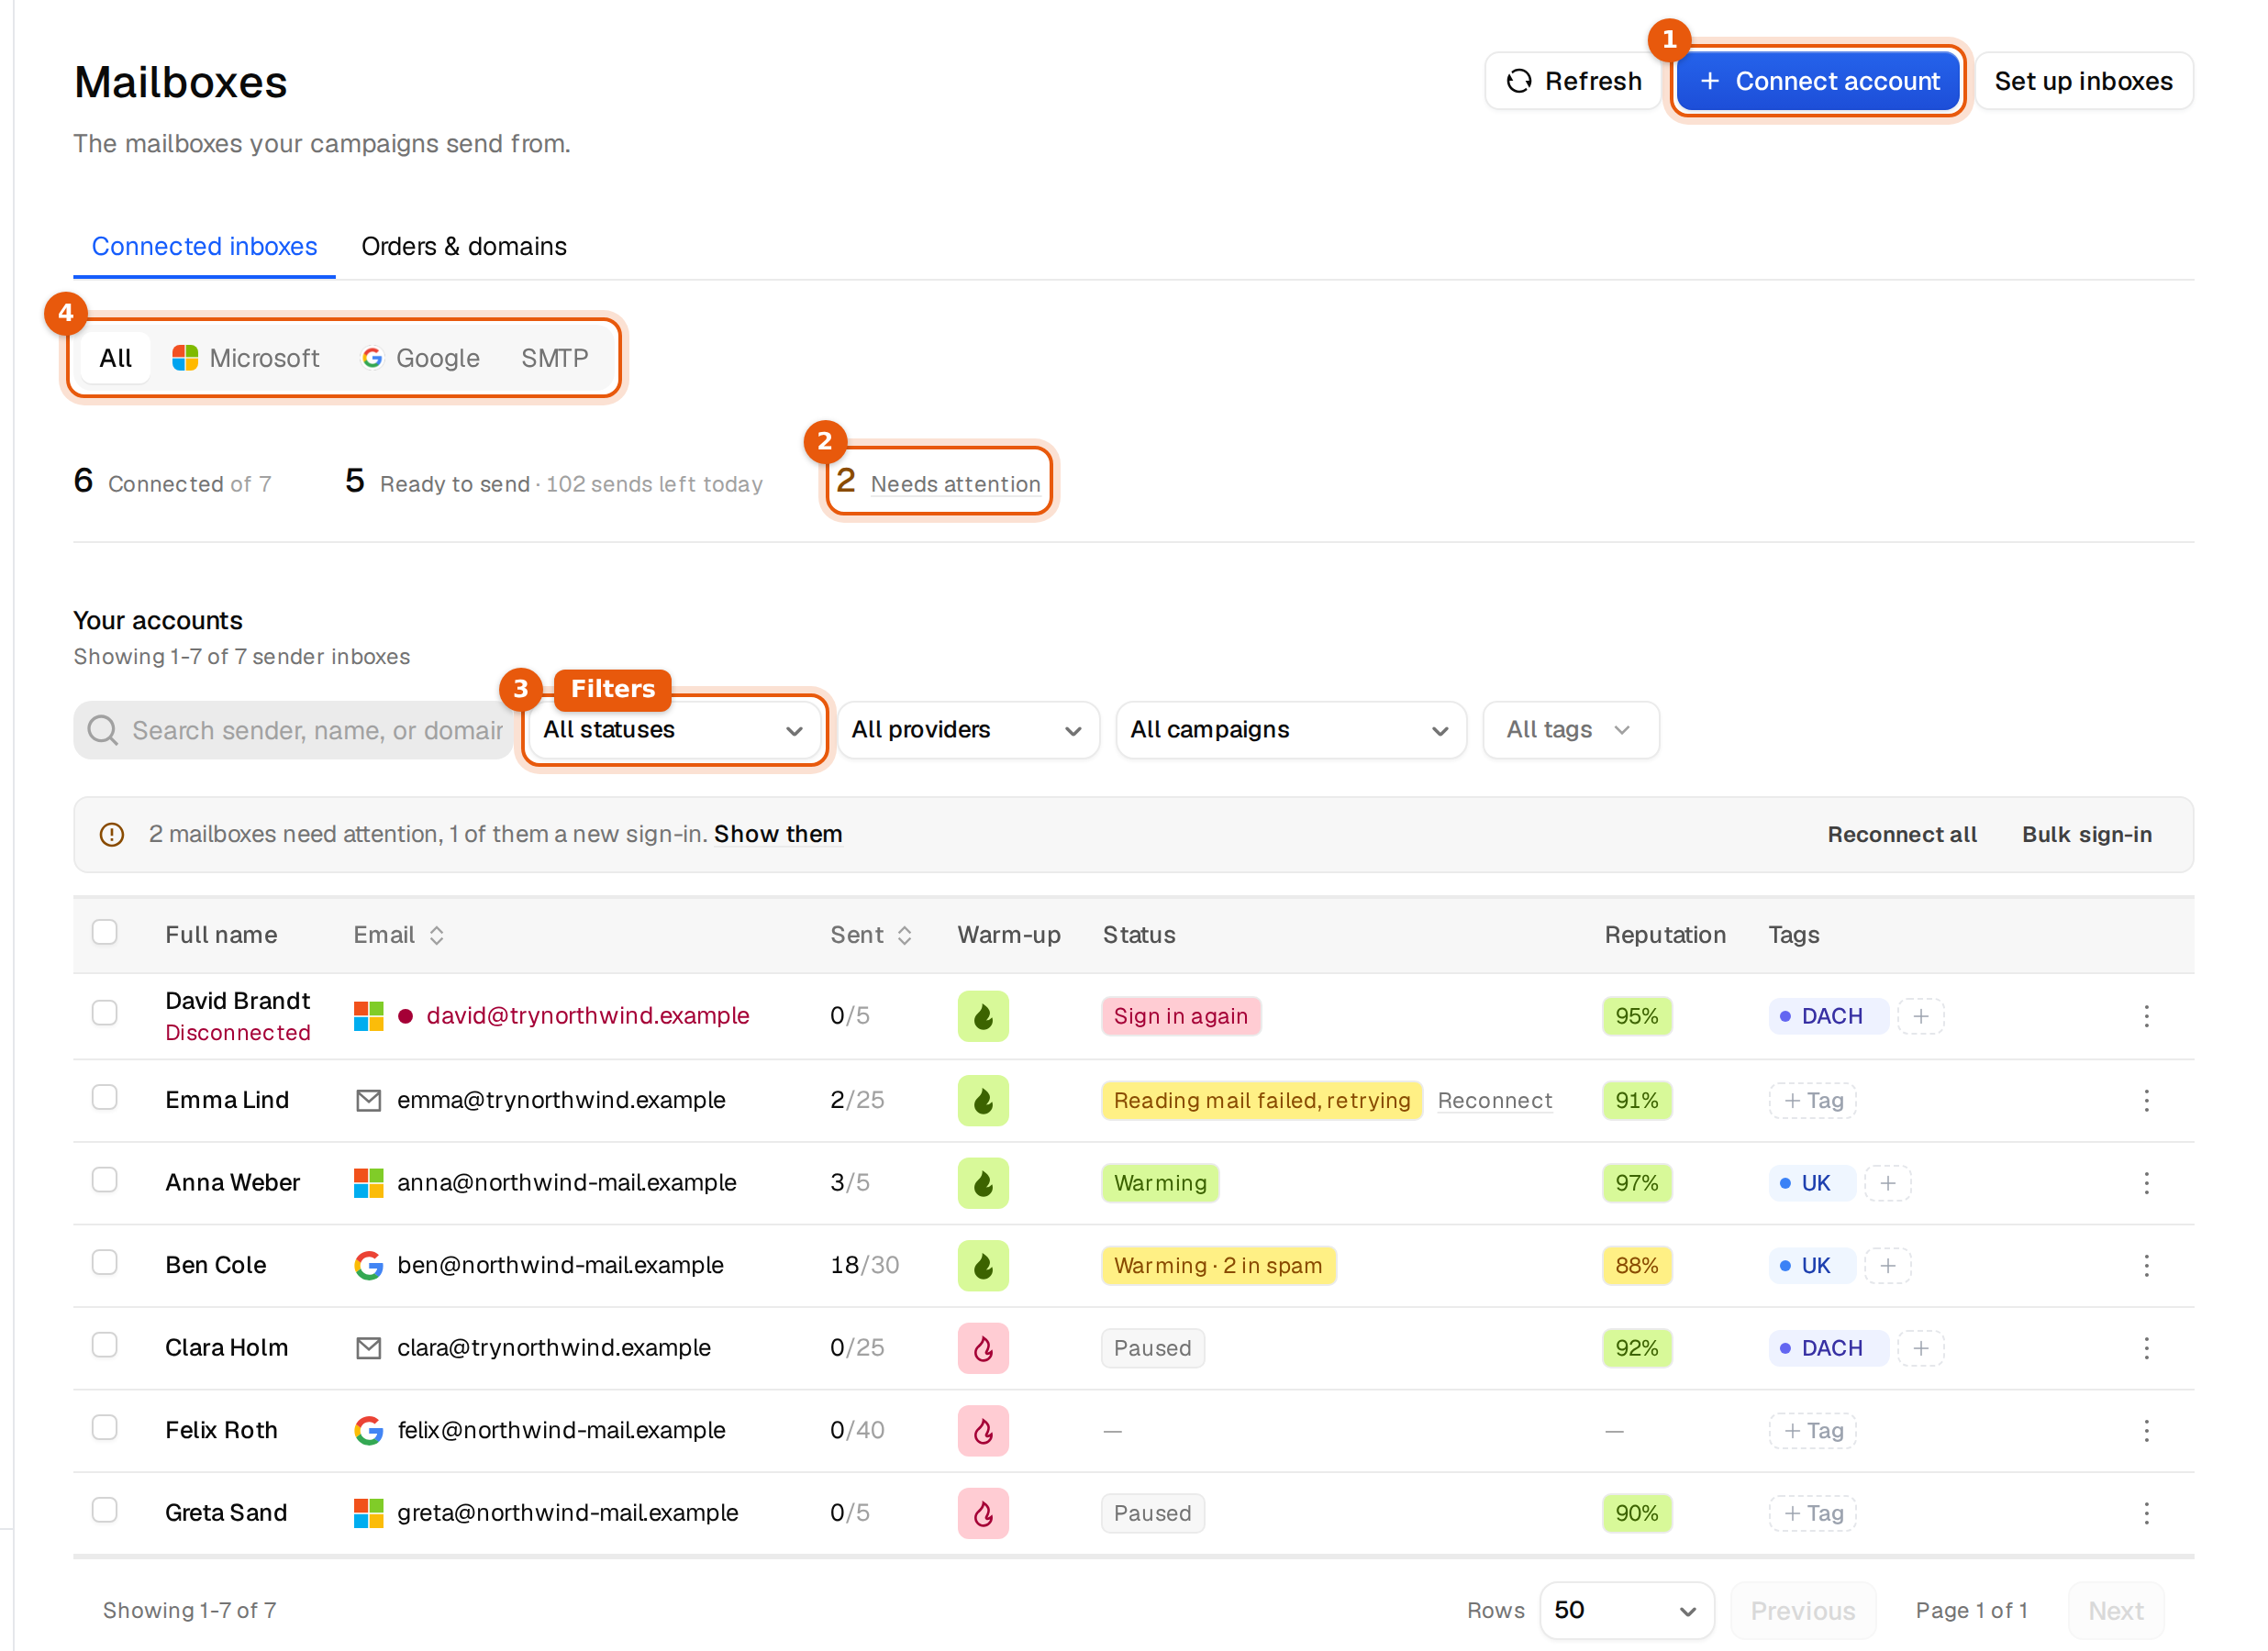Select the Anna Weber row checkbox
Screen dimensions: 2268x1651
point(105,1180)
